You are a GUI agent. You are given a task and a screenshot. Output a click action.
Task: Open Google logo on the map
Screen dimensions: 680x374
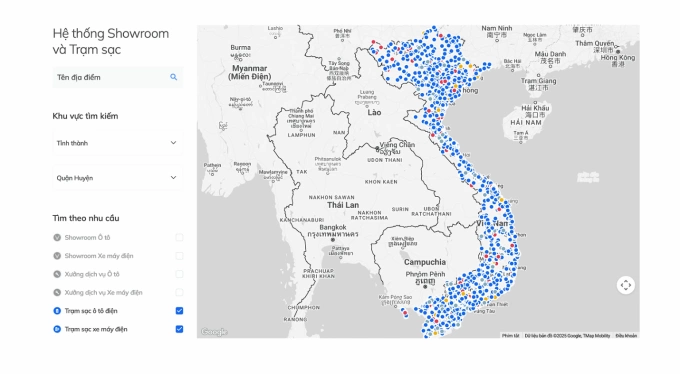pos(214,332)
